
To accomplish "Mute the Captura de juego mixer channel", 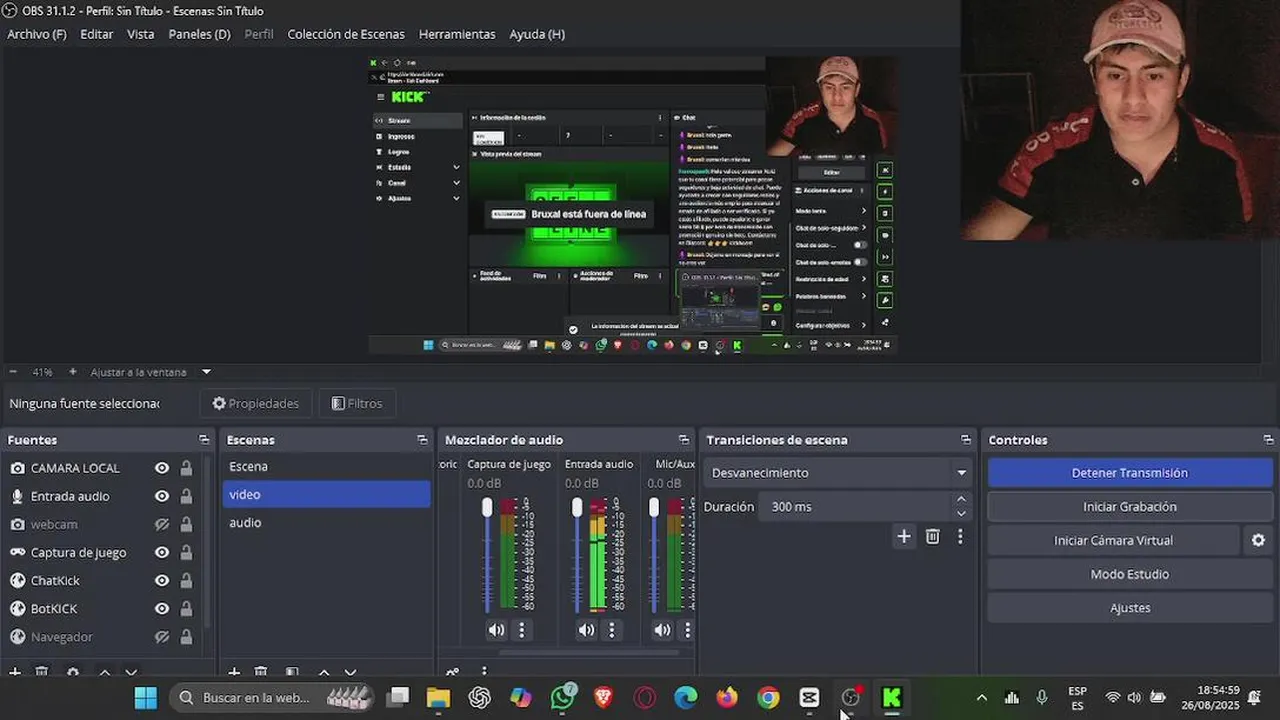I will [496, 630].
